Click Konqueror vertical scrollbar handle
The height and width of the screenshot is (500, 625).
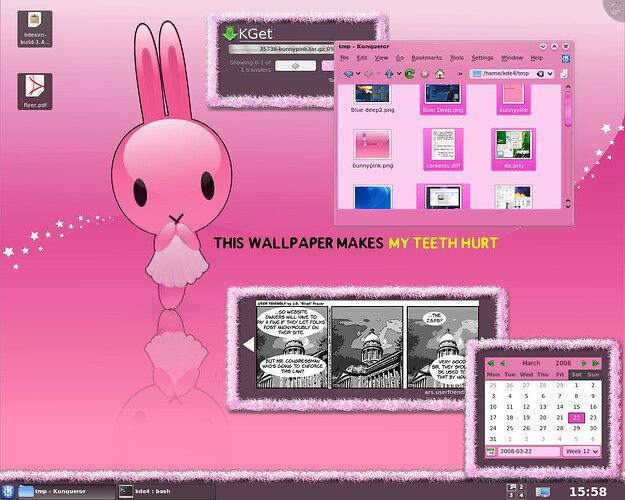tap(568, 109)
